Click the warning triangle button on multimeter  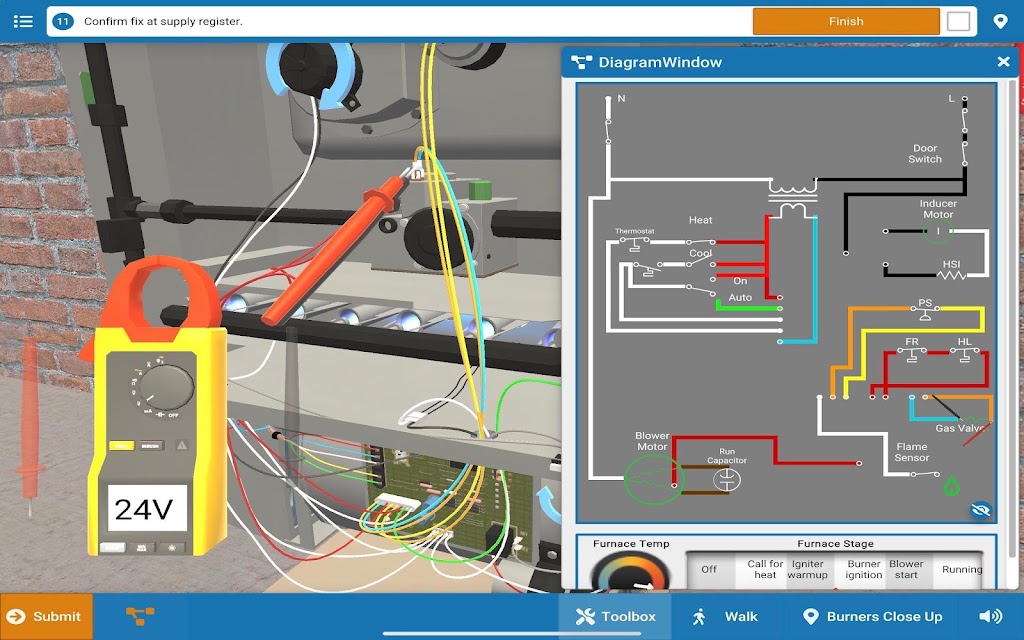[x=182, y=445]
